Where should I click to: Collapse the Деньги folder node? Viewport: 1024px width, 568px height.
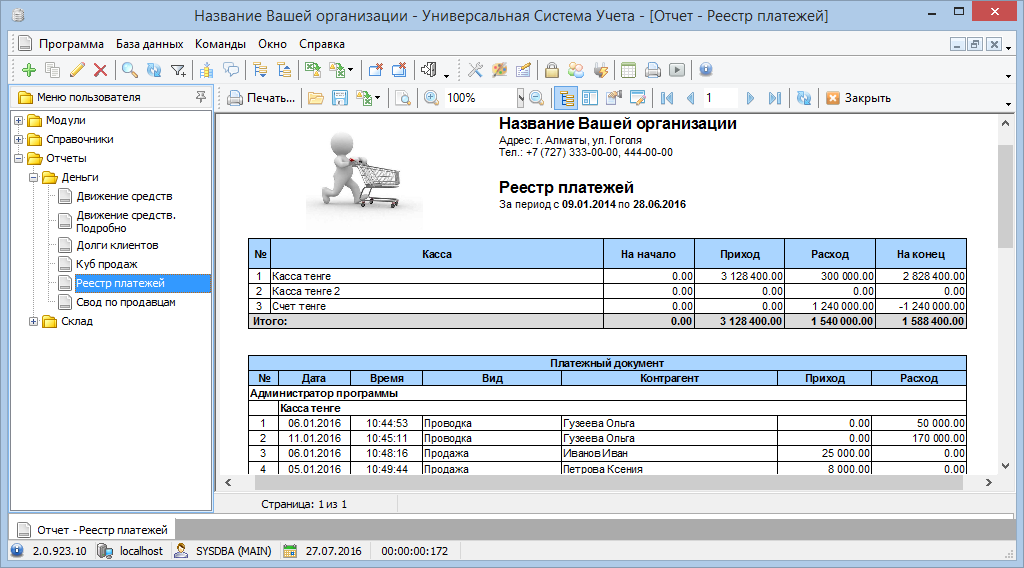[33, 177]
